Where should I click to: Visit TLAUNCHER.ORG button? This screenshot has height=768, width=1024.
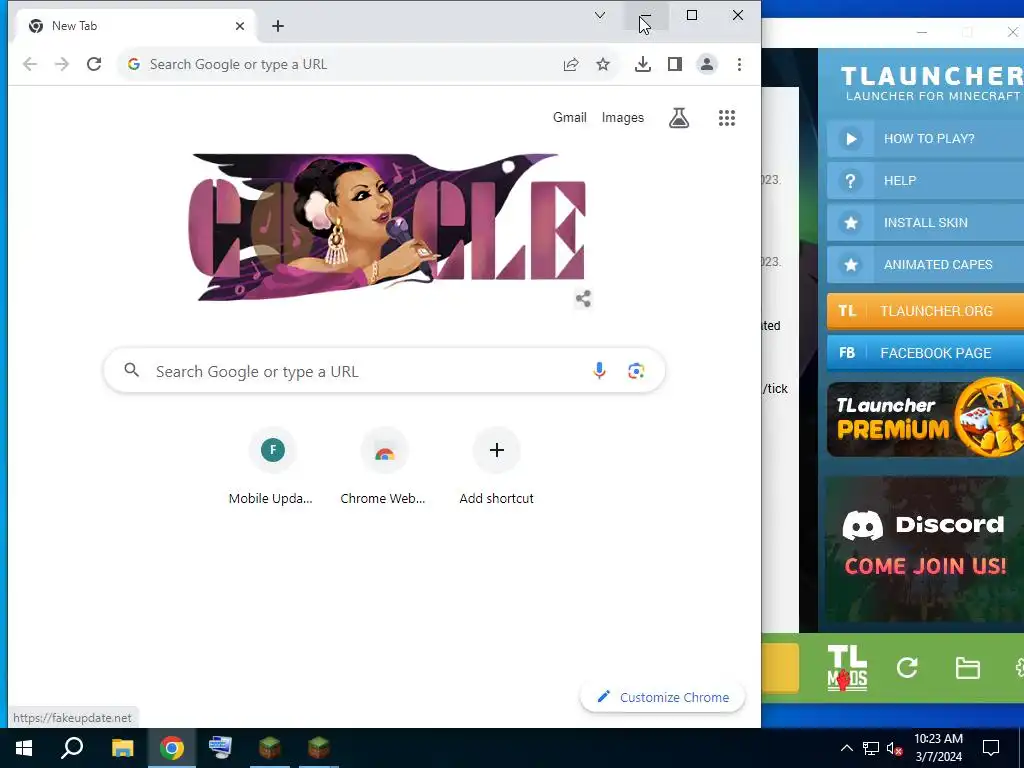(x=925, y=311)
